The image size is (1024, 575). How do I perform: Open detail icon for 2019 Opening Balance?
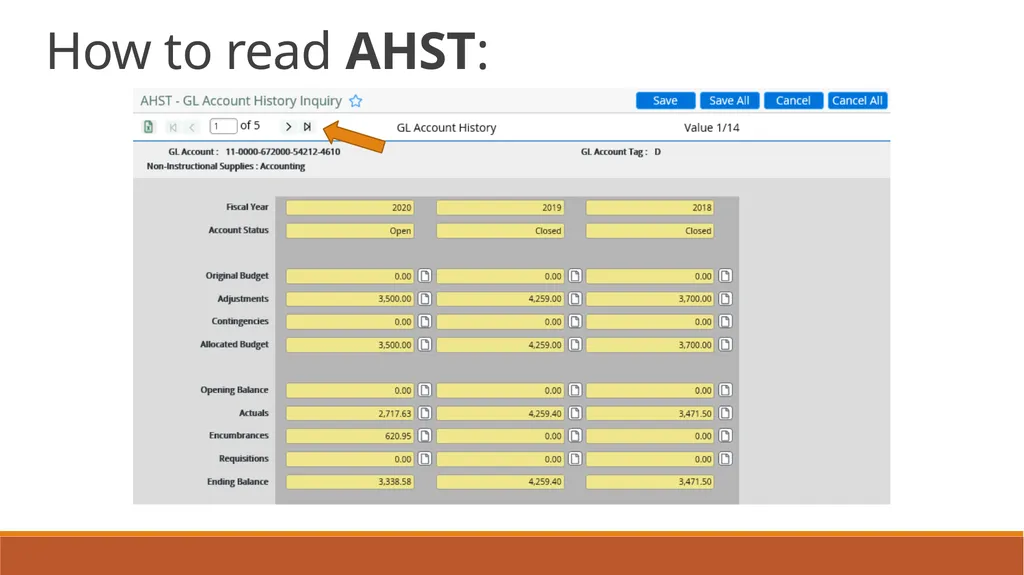pos(575,390)
